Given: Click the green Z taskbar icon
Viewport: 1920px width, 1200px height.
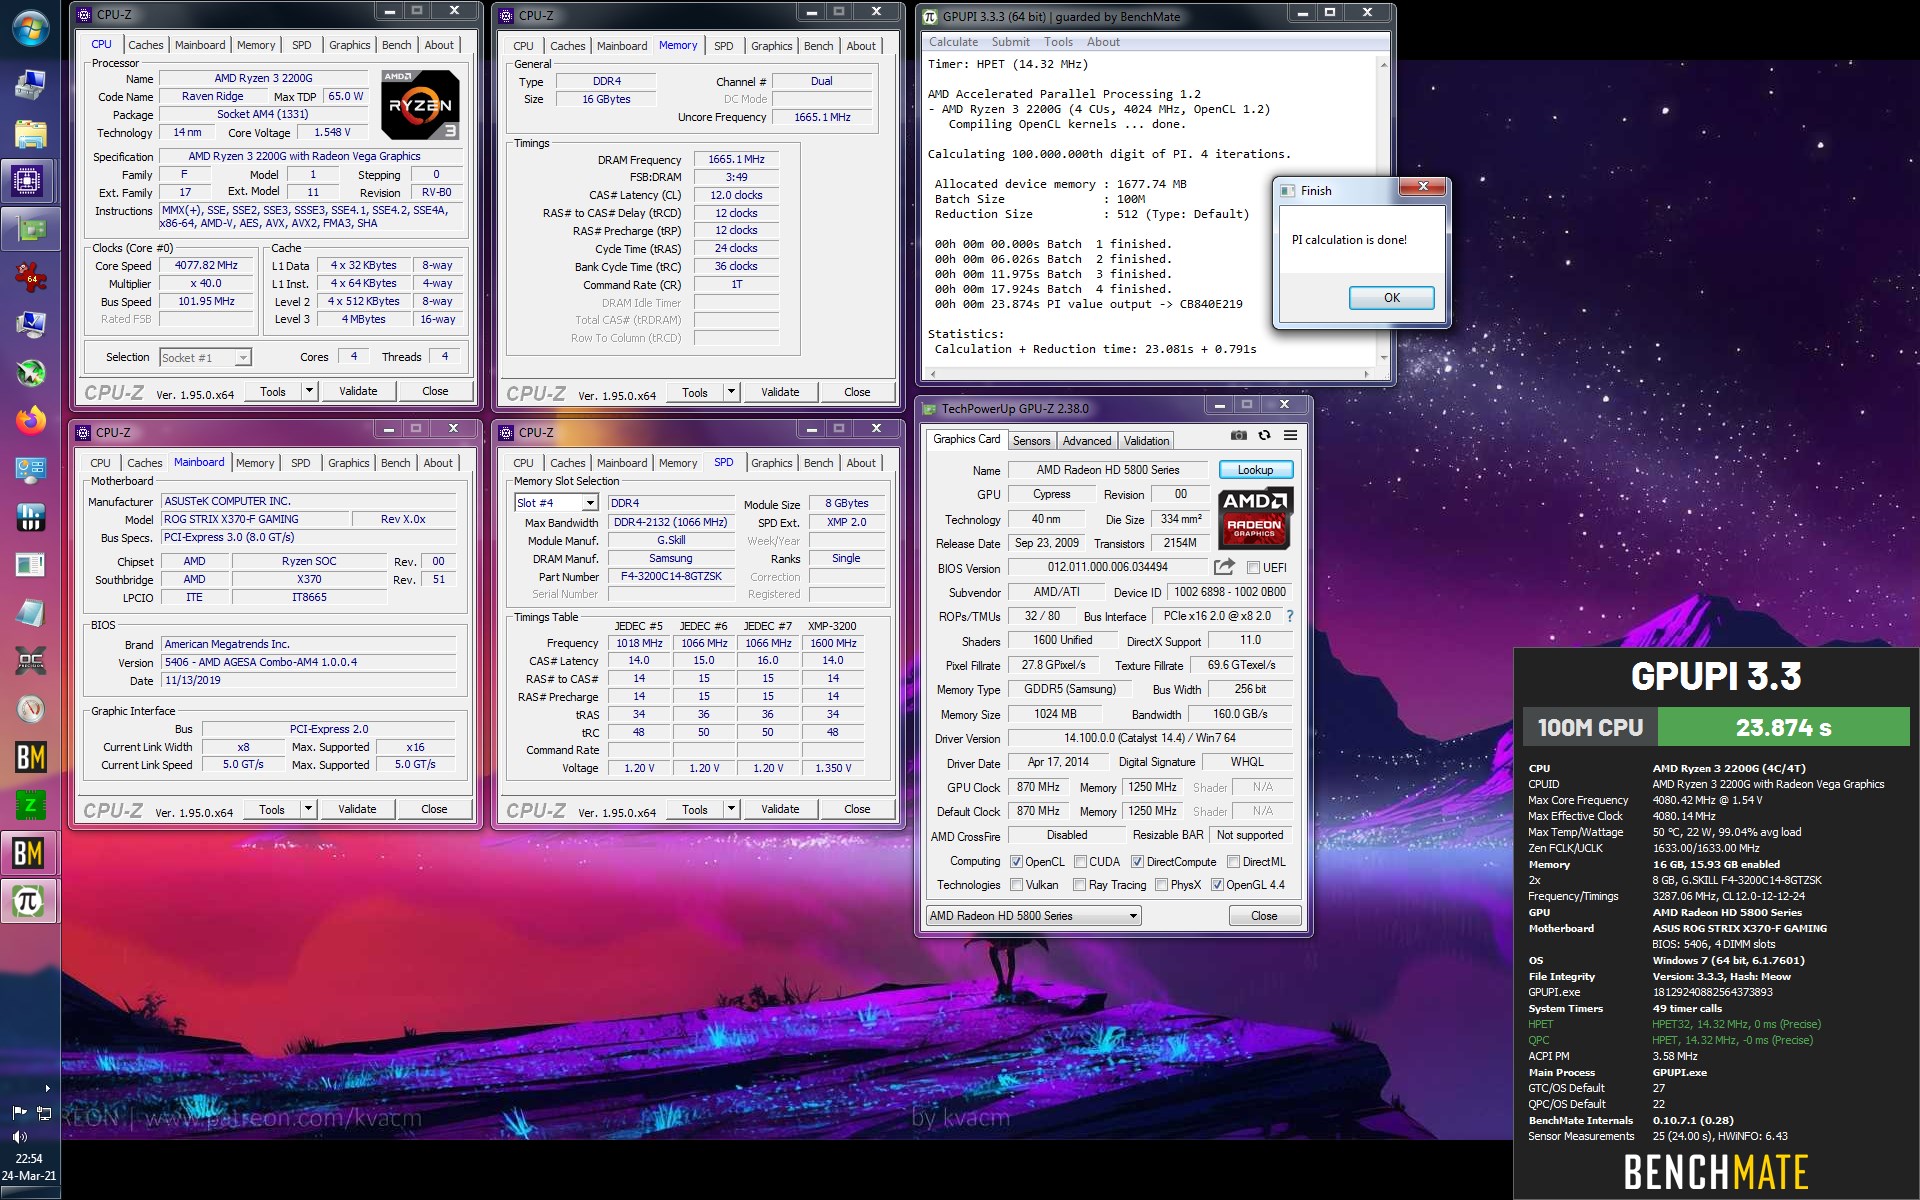Looking at the screenshot, I should coord(30,805).
